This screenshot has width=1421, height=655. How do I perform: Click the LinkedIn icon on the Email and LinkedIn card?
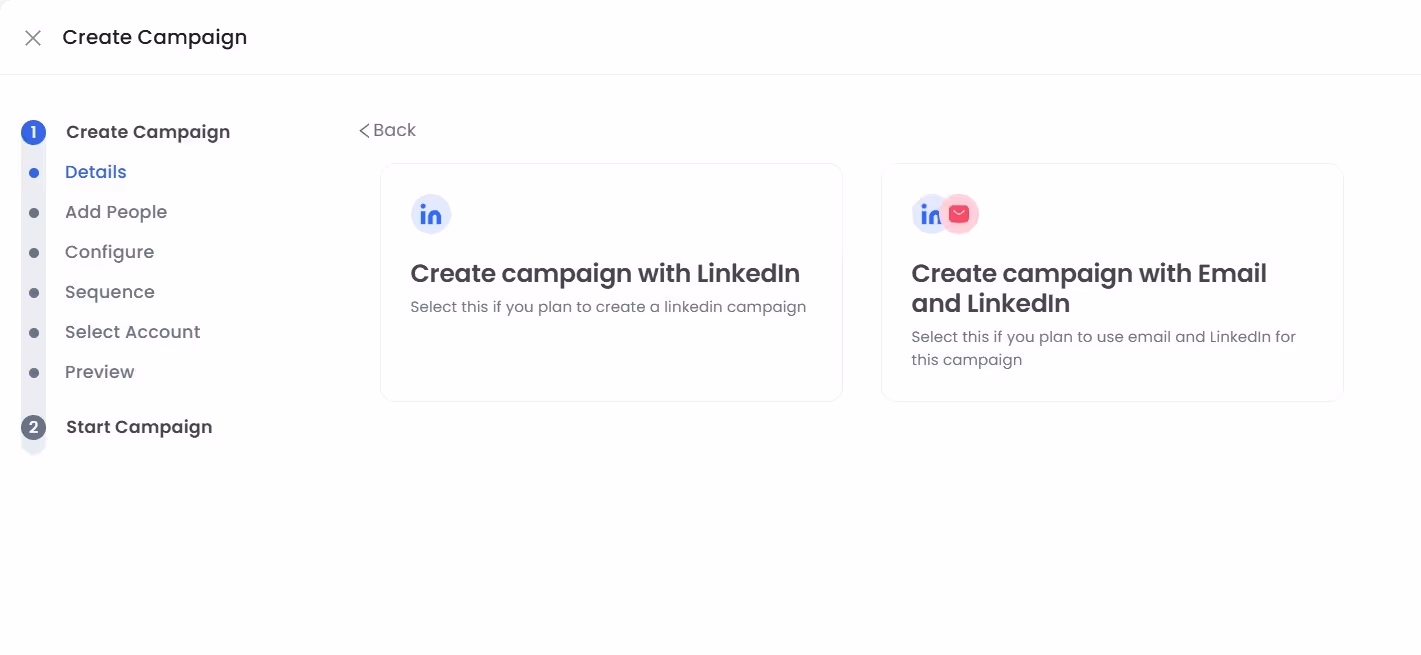(928, 213)
